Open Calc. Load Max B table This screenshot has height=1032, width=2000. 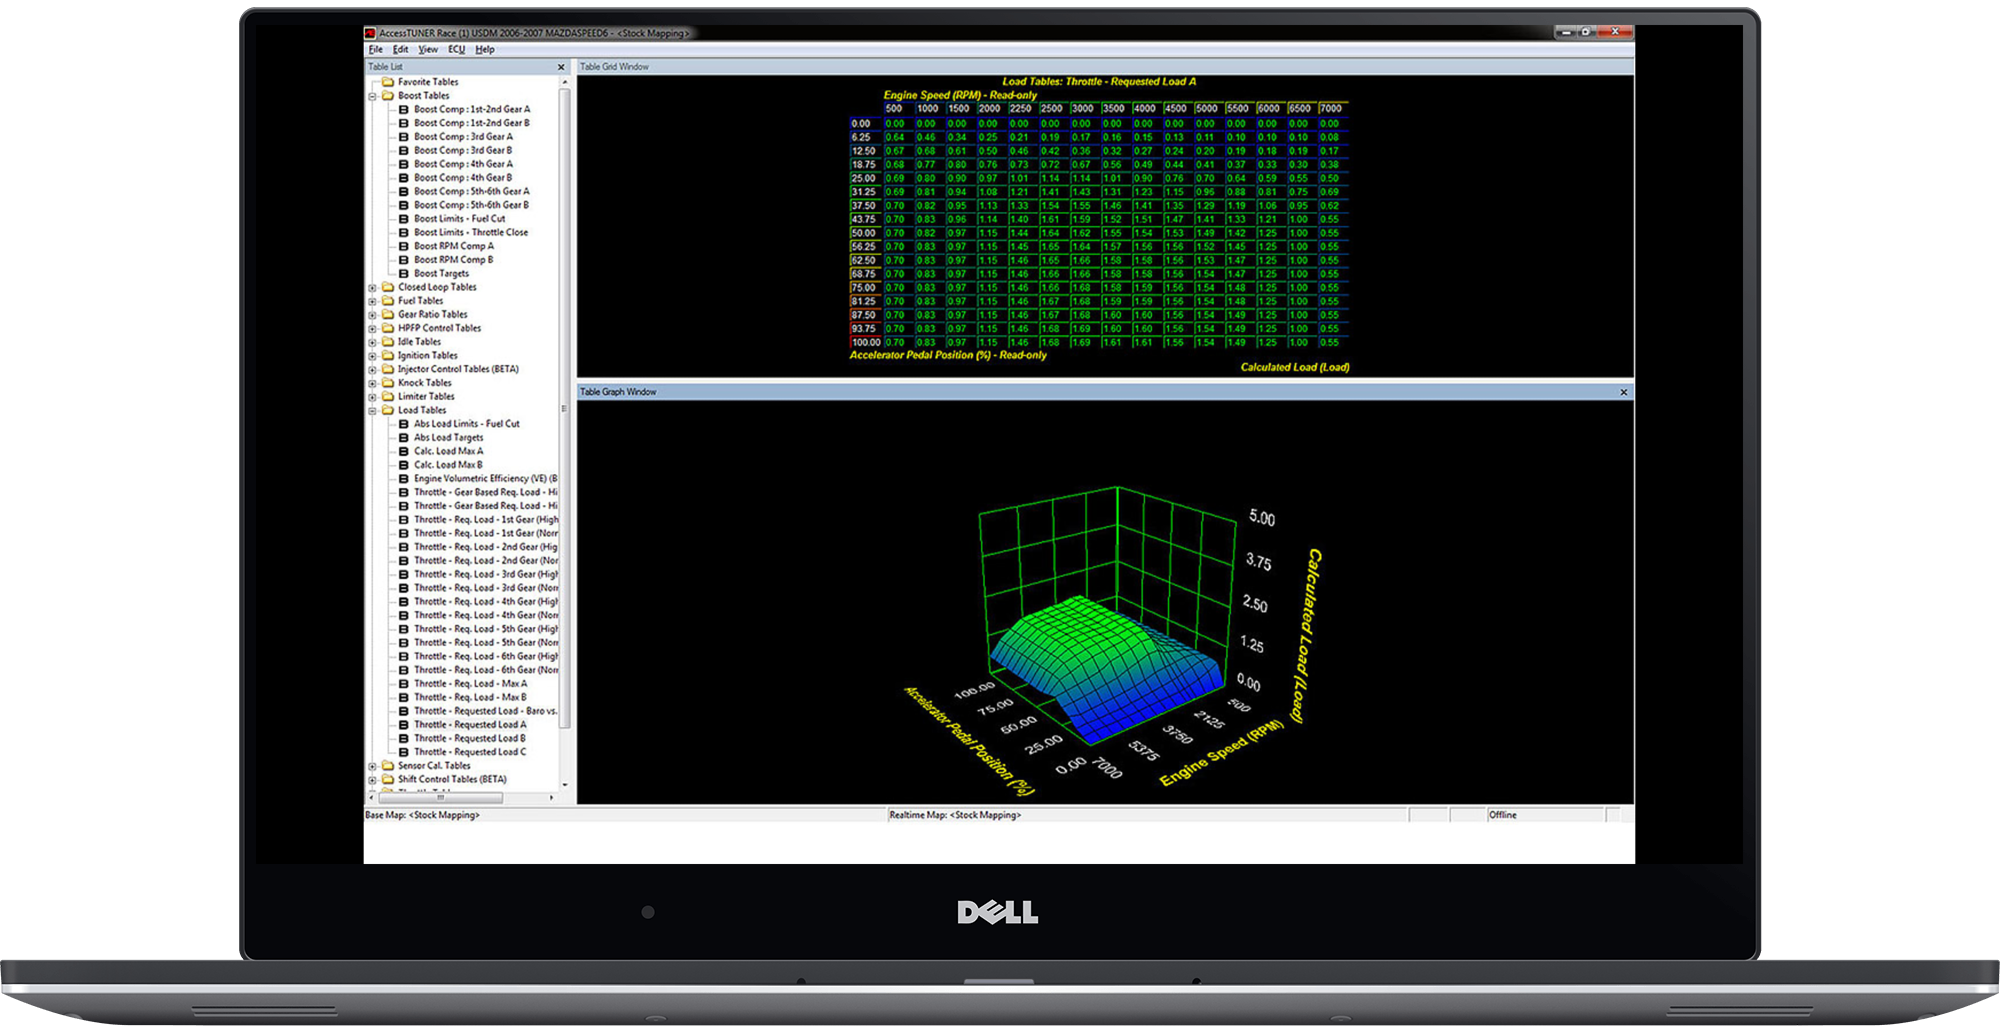point(448,465)
